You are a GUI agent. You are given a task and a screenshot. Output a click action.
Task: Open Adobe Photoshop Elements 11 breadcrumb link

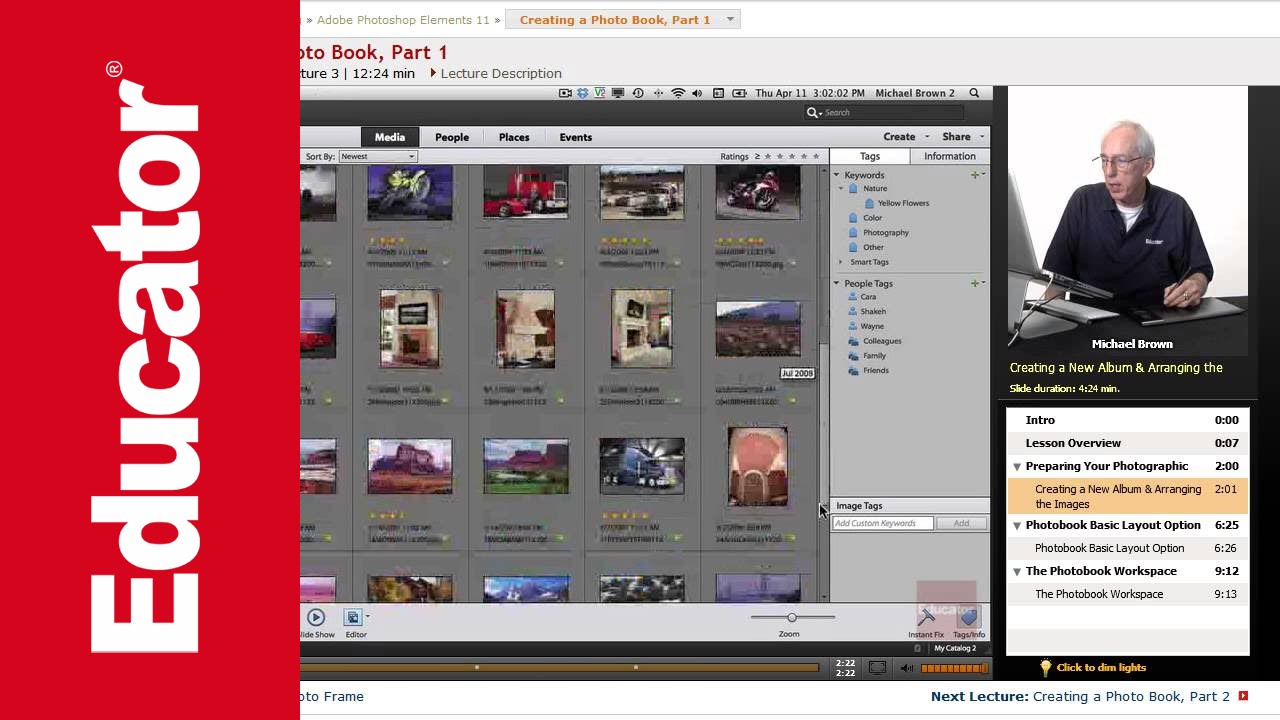[403, 20]
